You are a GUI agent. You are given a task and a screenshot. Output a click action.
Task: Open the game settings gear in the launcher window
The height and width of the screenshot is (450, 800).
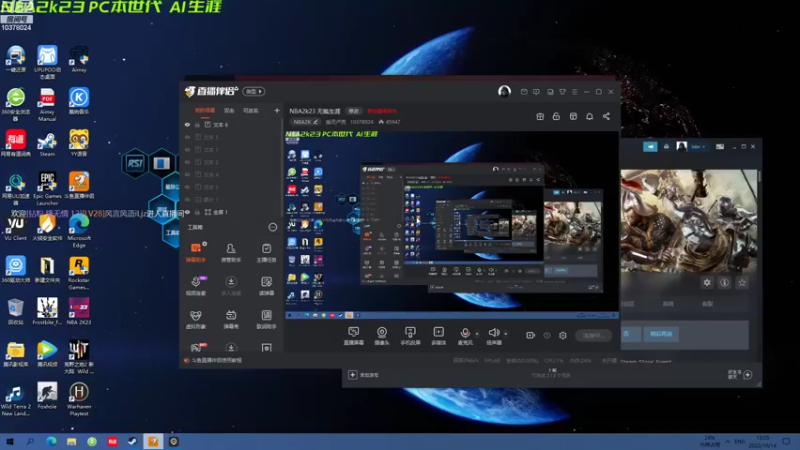(707, 283)
